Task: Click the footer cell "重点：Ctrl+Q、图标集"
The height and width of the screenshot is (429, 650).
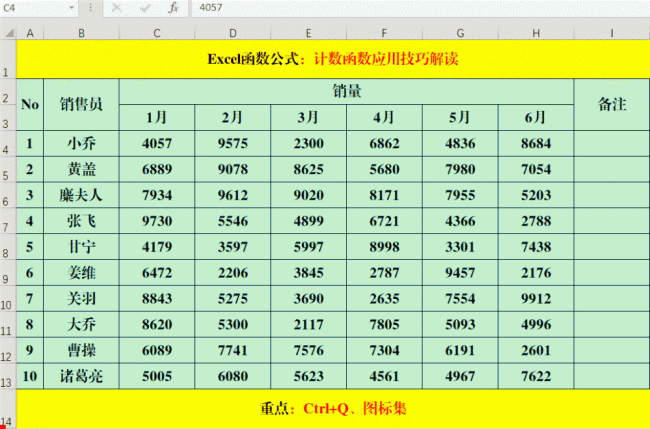Action: click(333, 409)
